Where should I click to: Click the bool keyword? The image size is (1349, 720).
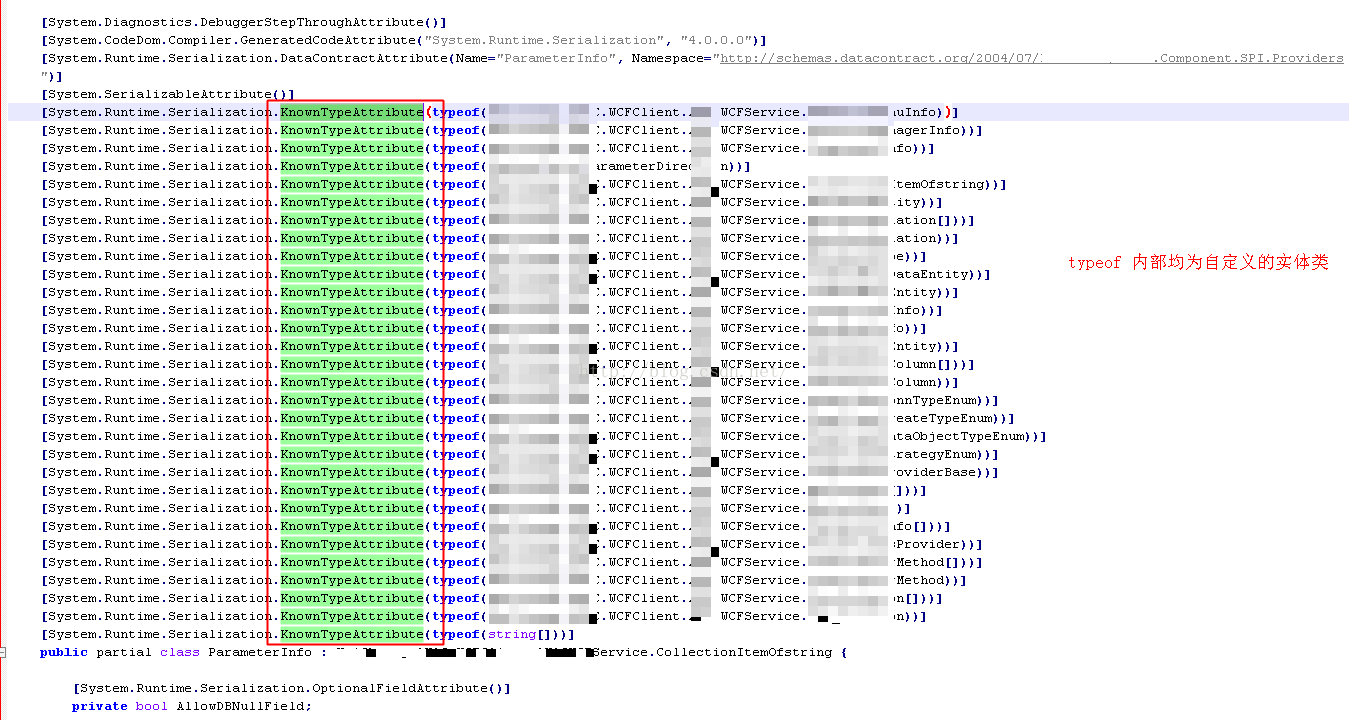[152, 706]
